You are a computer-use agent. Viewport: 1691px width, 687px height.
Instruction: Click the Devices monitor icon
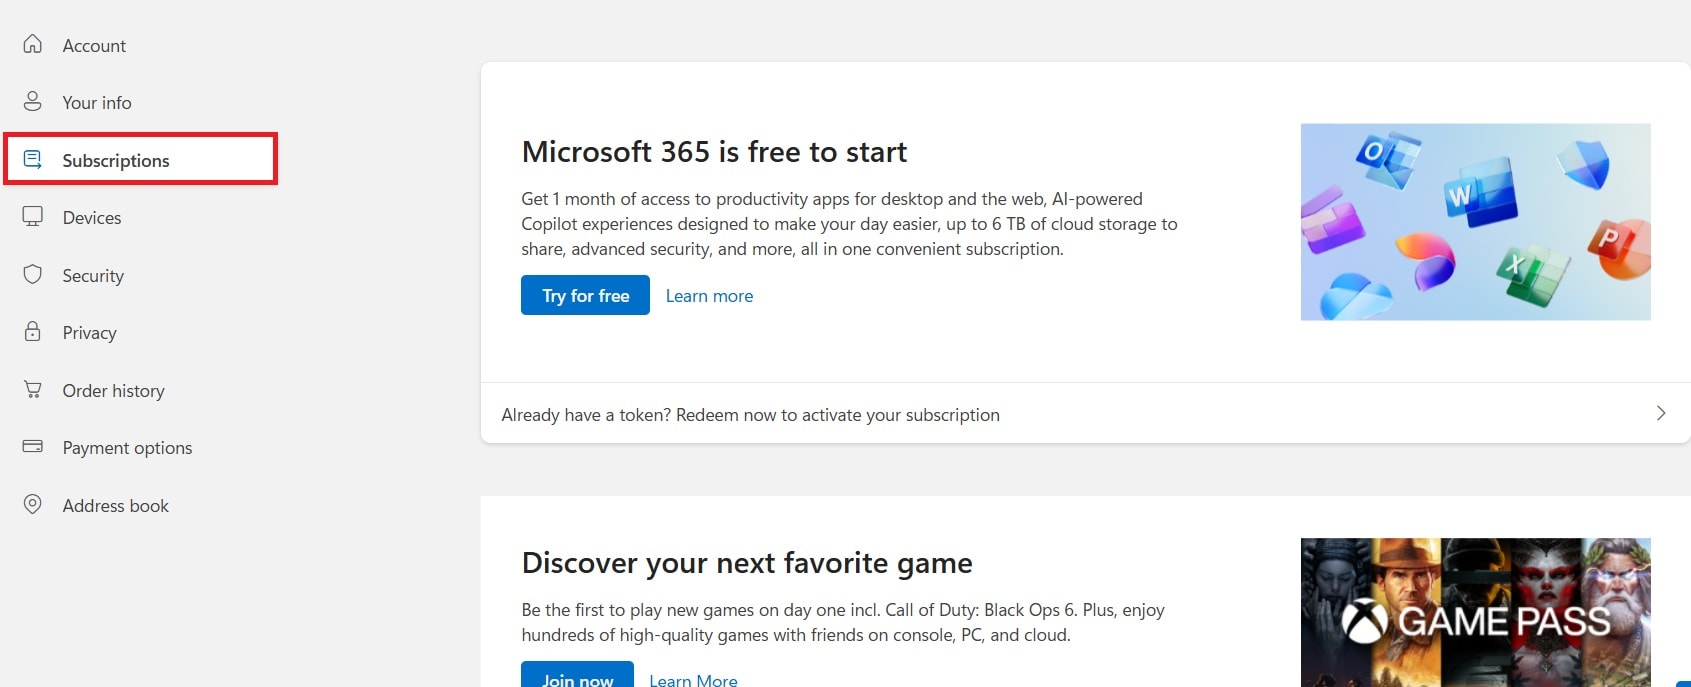point(33,217)
